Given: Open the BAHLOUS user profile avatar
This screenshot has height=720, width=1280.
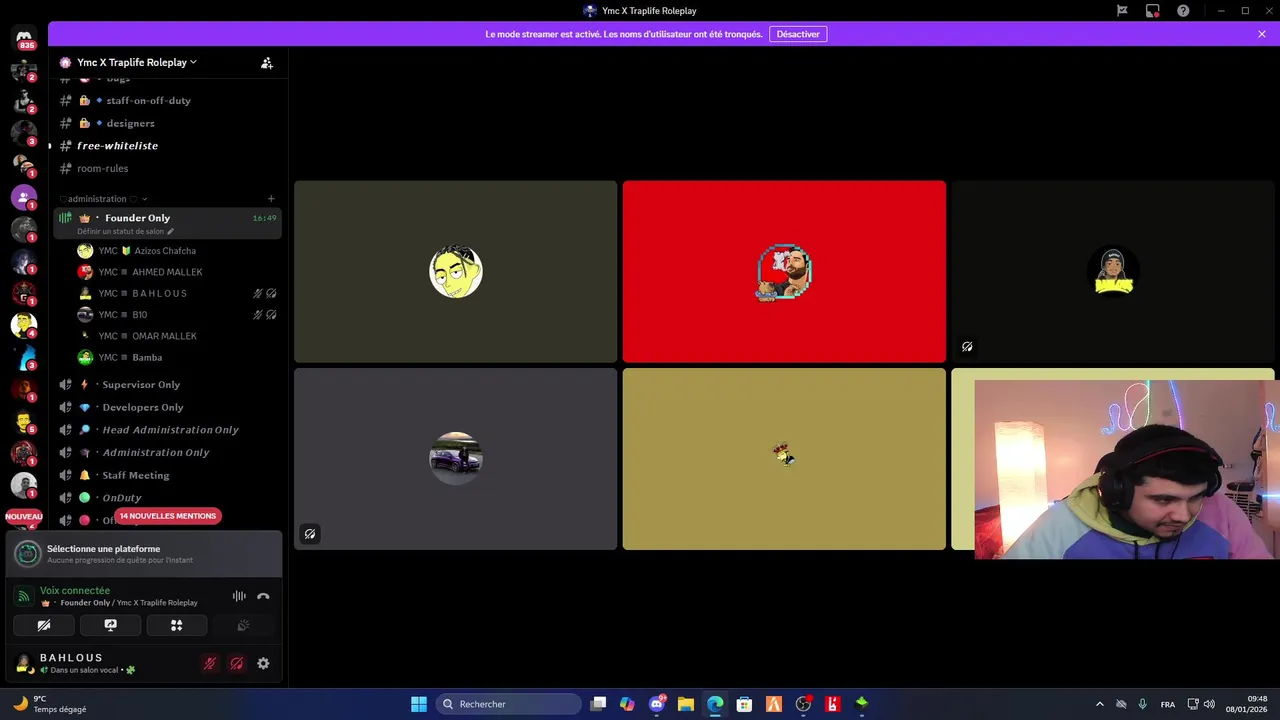Looking at the screenshot, I should click(24, 663).
